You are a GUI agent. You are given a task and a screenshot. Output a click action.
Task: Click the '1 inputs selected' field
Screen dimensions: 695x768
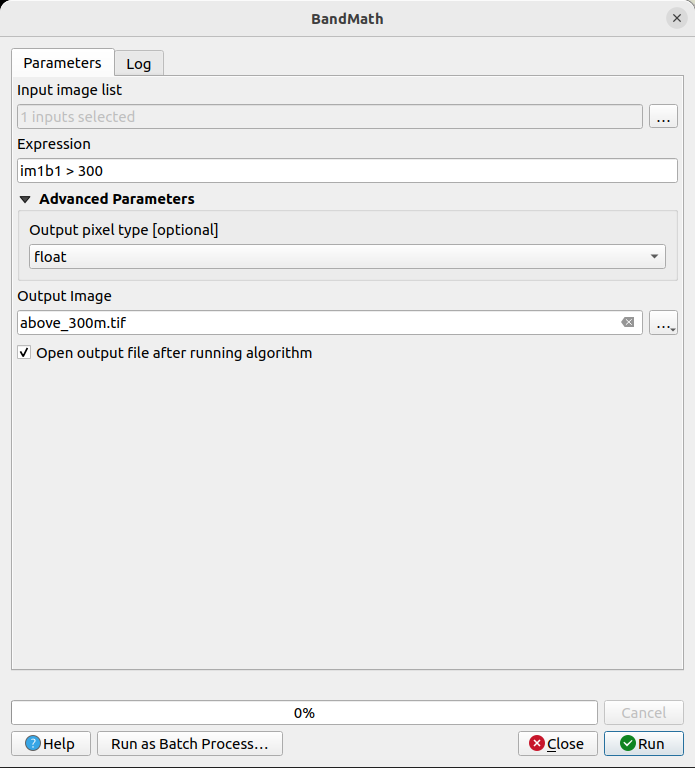pos(329,117)
